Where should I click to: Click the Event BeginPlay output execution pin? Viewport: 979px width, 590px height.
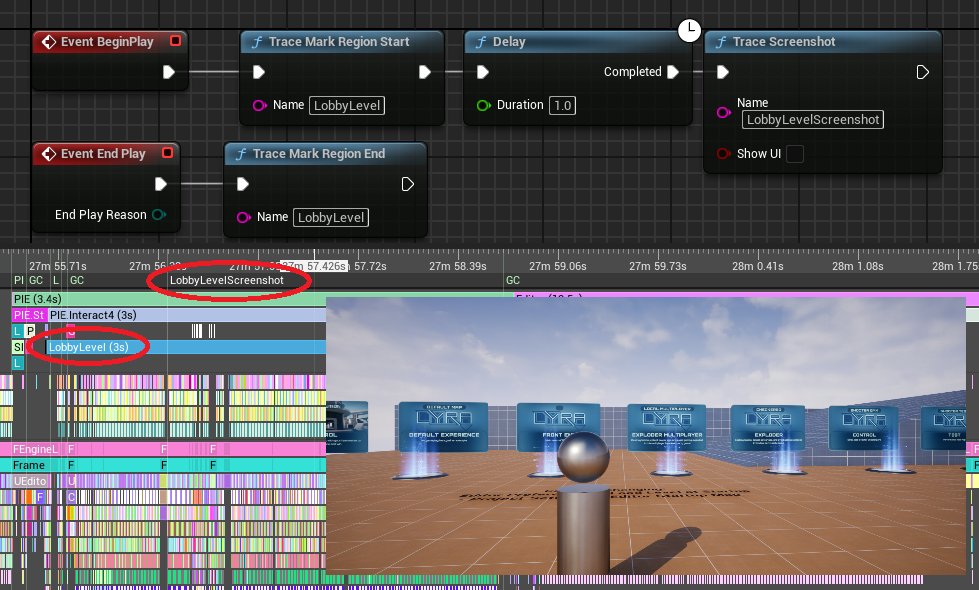[169, 72]
